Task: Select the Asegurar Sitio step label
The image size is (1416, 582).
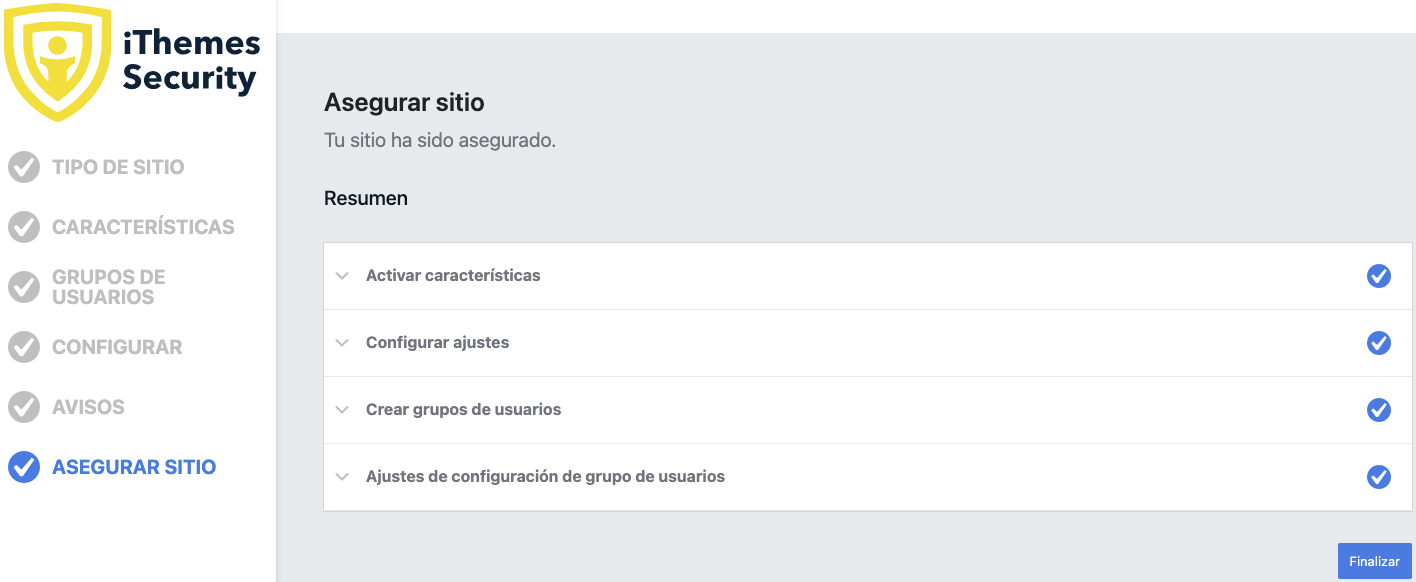Action: [x=134, y=467]
